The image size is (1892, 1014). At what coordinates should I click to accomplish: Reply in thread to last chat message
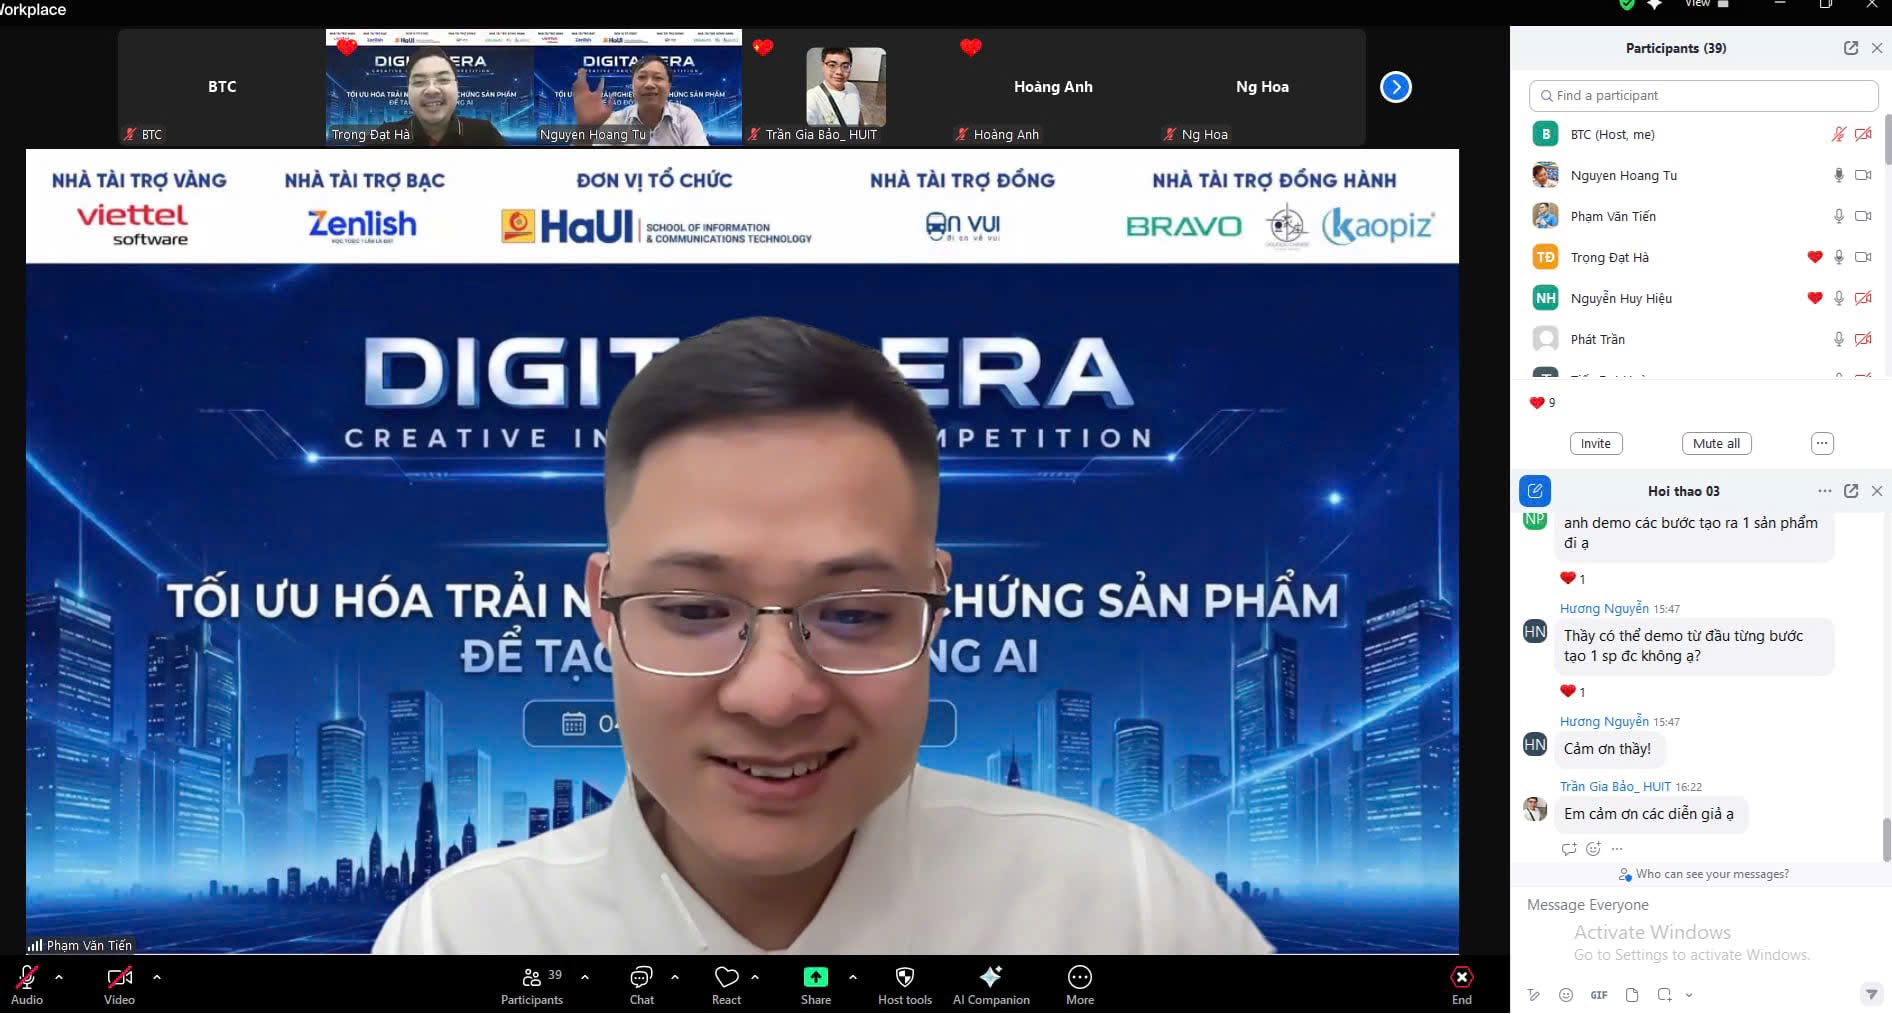click(x=1569, y=849)
